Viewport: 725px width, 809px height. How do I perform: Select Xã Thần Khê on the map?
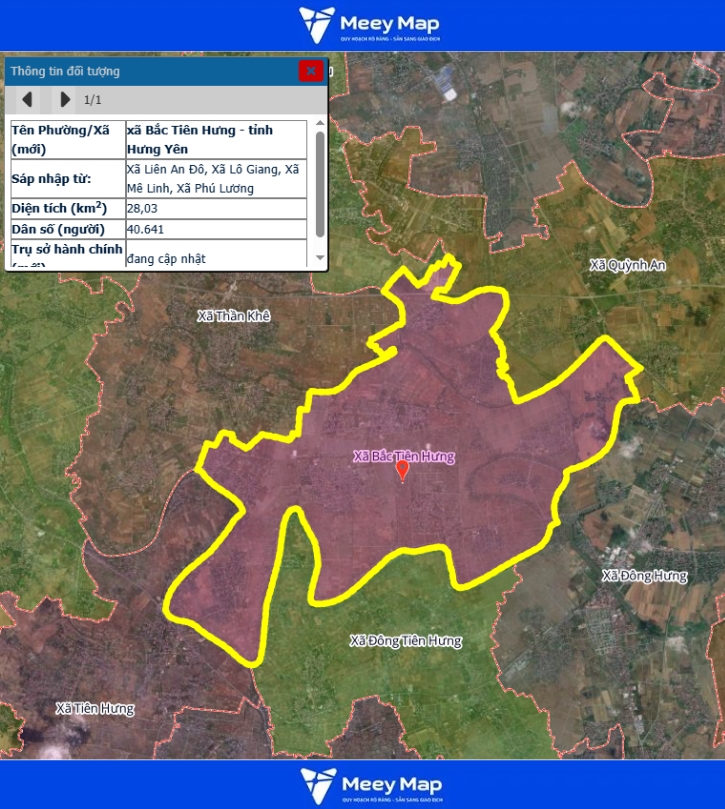tap(234, 316)
